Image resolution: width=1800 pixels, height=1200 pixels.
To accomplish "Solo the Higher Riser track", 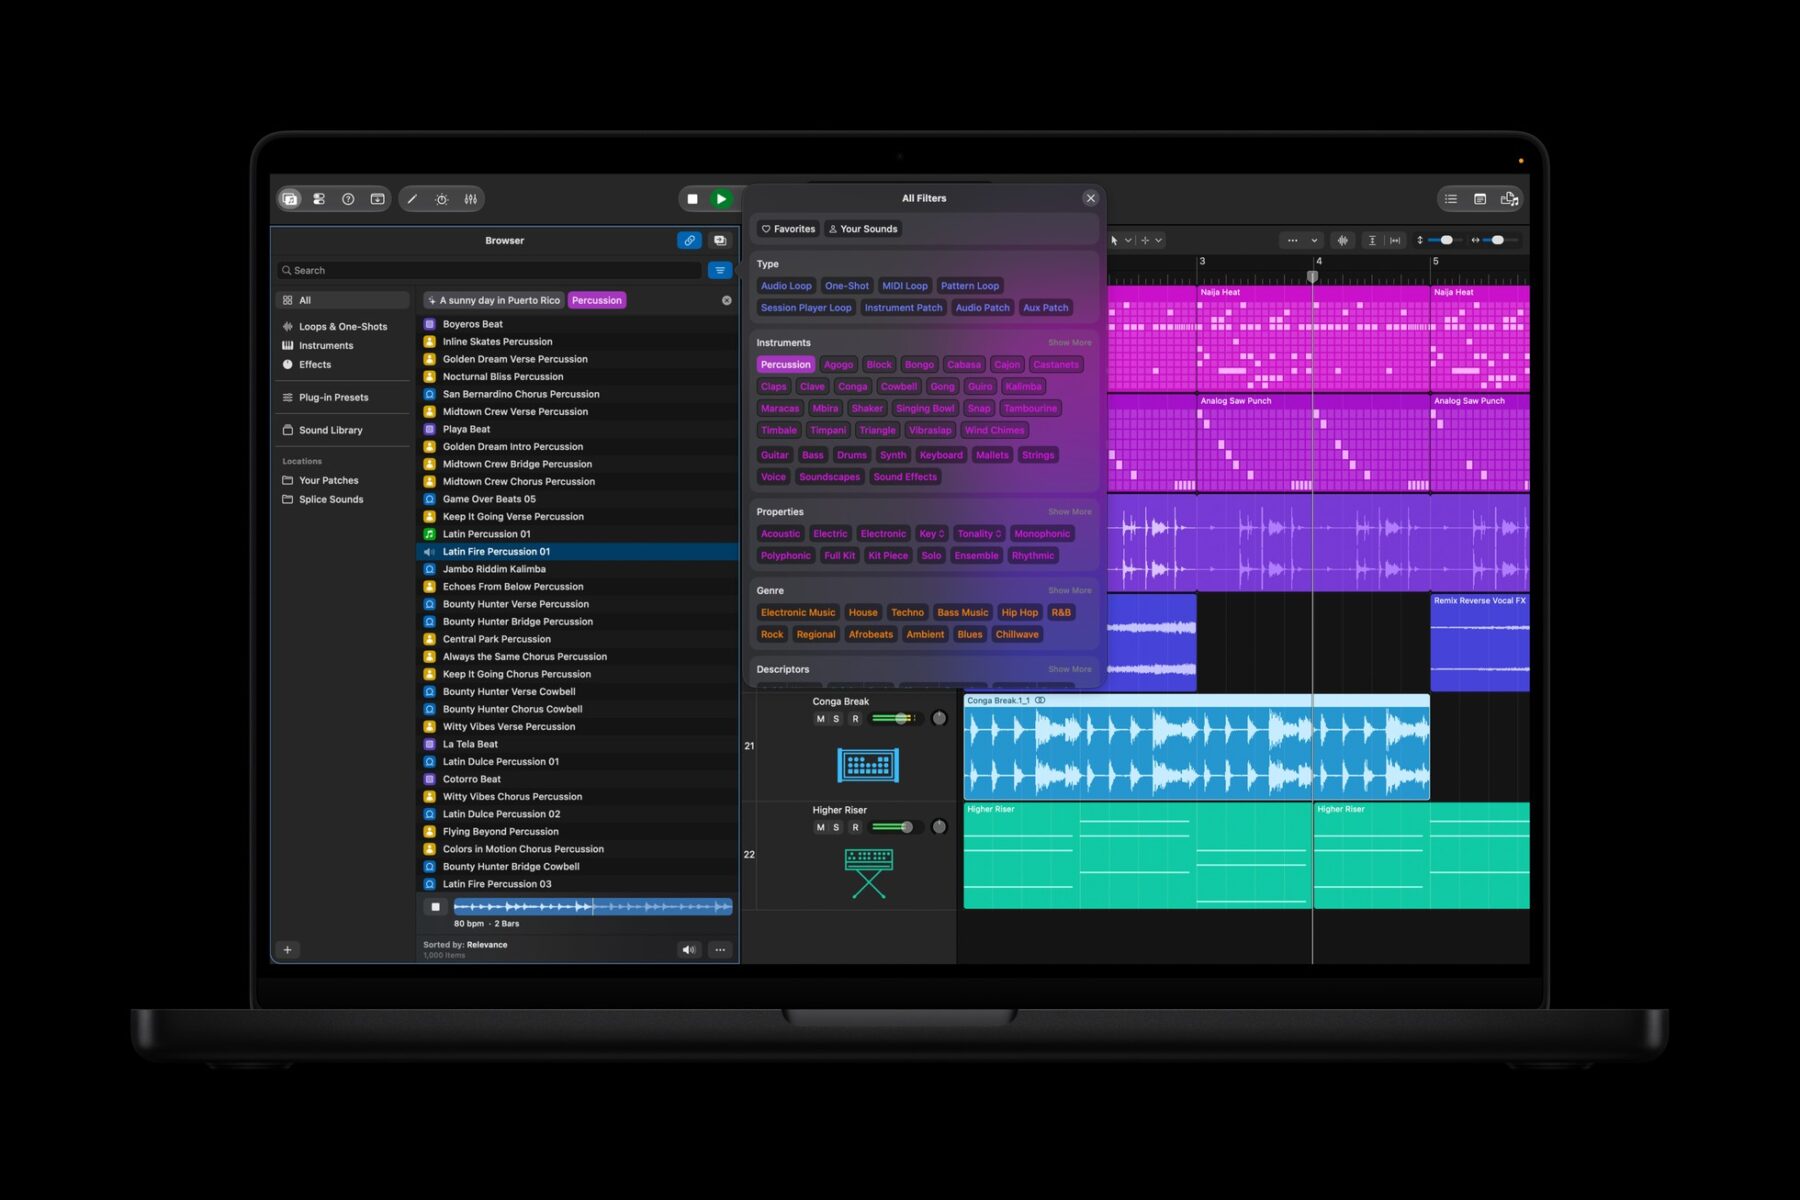I will [x=837, y=828].
